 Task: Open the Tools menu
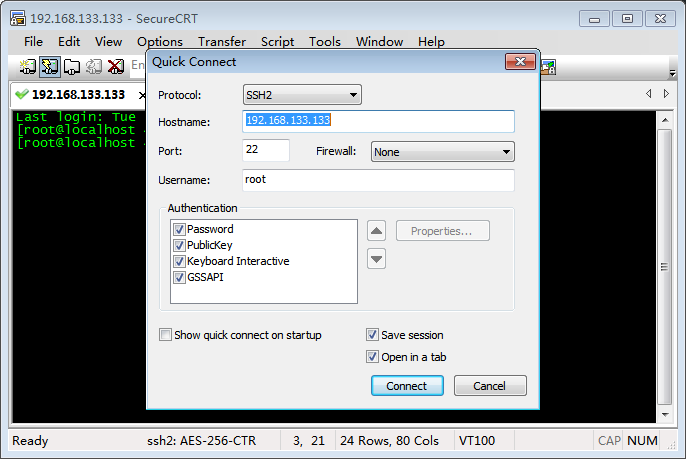click(x=325, y=42)
